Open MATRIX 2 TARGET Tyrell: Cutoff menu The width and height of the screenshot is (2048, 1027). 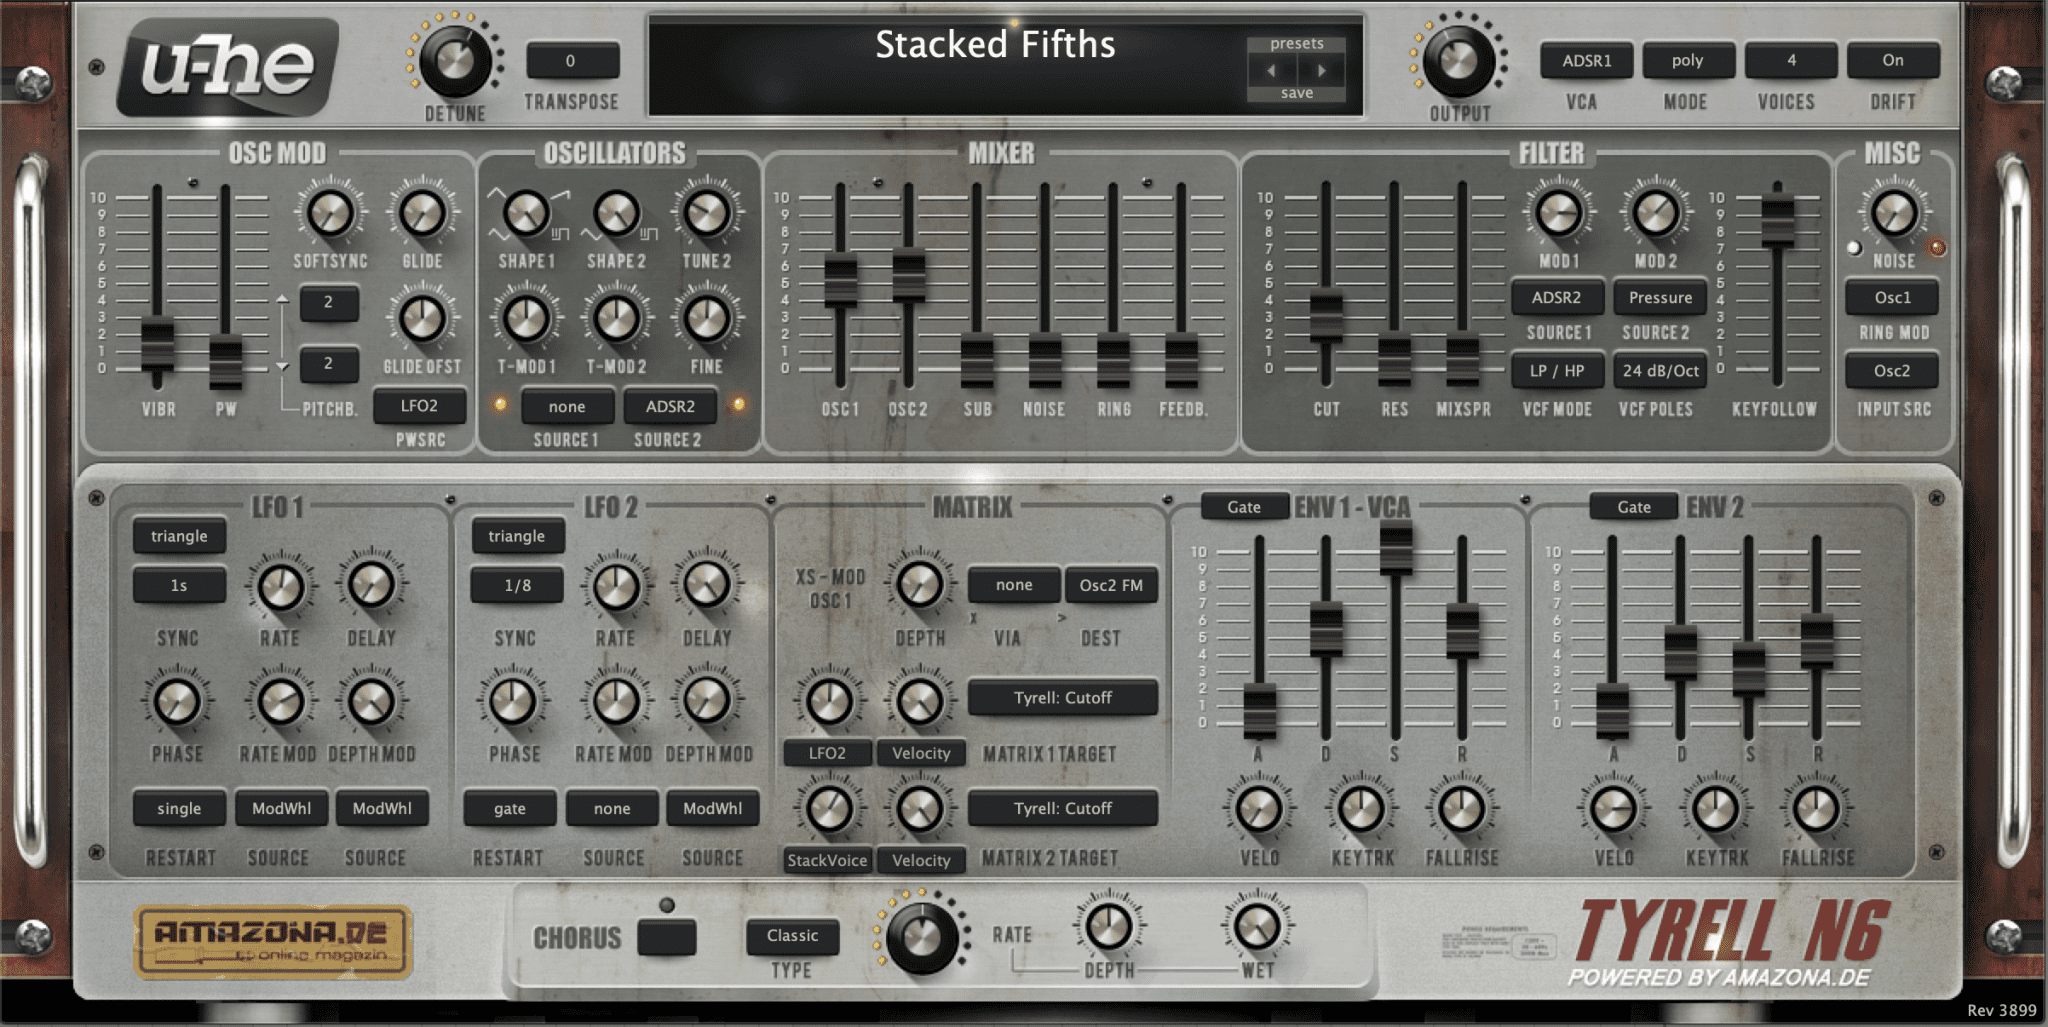[1062, 808]
